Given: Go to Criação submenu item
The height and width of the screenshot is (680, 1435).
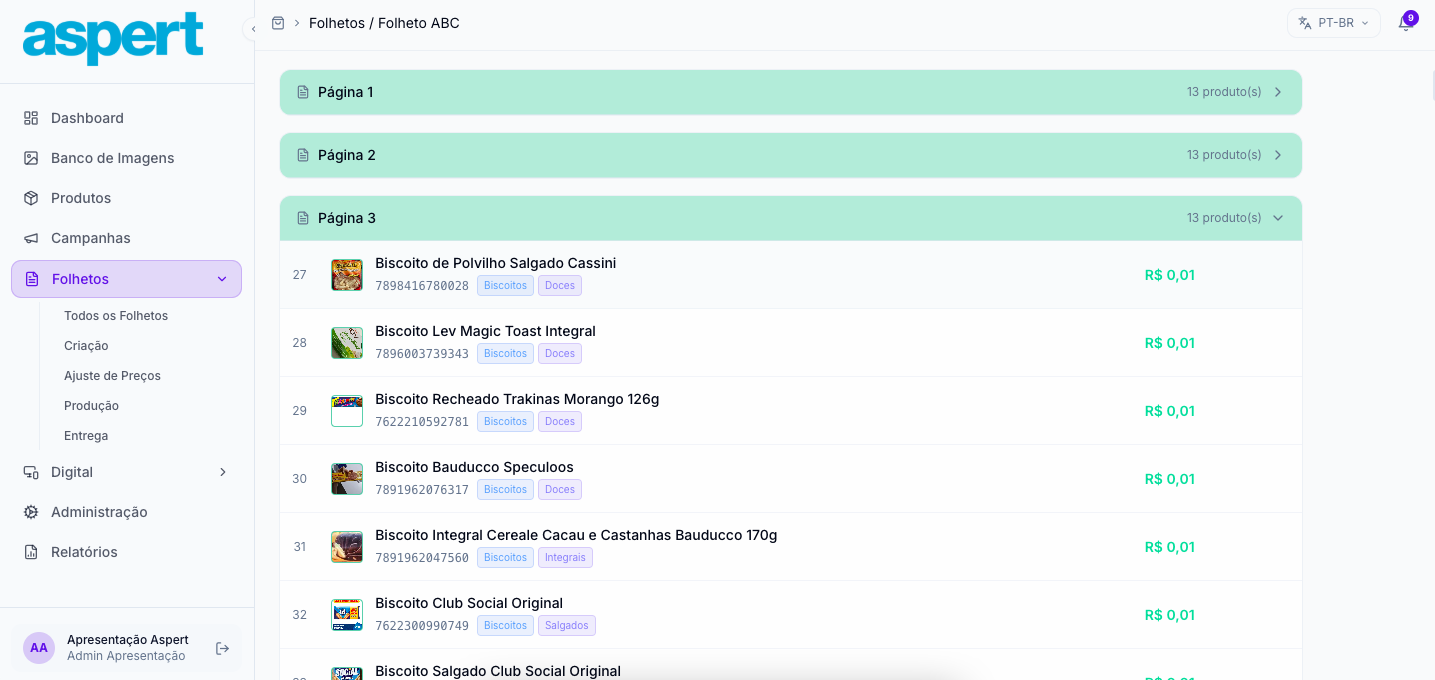Looking at the screenshot, I should (x=86, y=346).
